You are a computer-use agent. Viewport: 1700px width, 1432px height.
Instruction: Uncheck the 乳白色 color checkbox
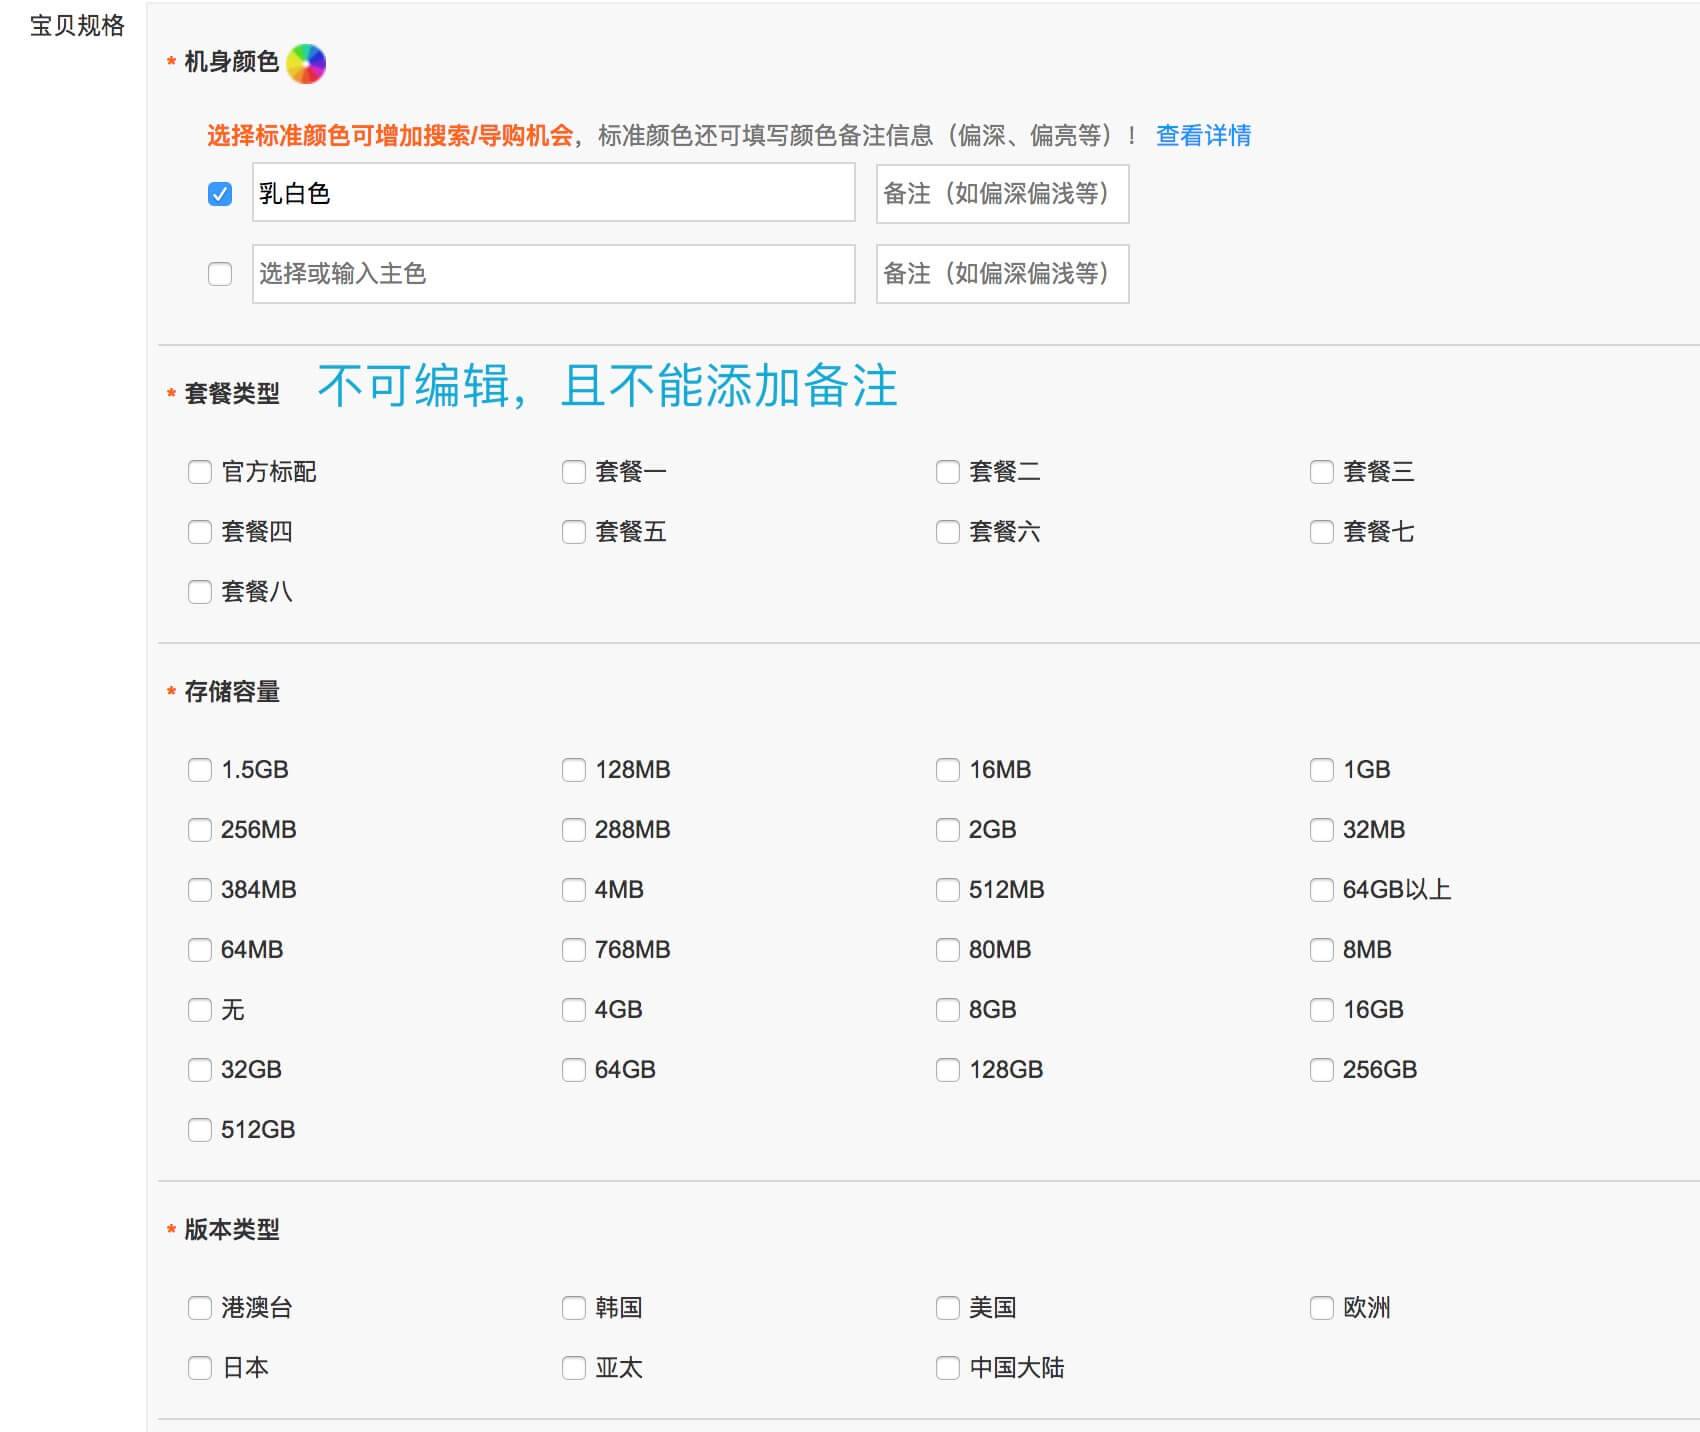[220, 193]
